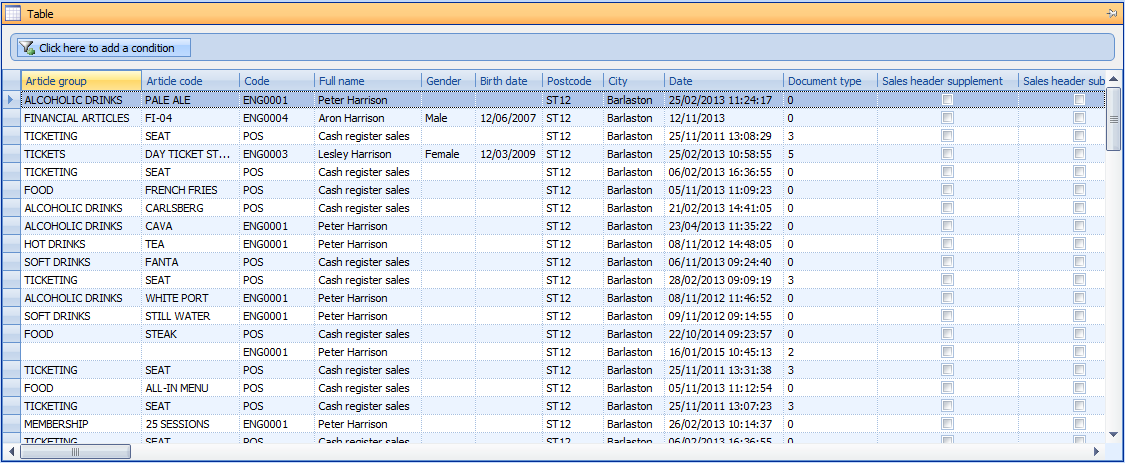
Task: Click the horizontal scrollbar left arrow
Action: (12, 451)
